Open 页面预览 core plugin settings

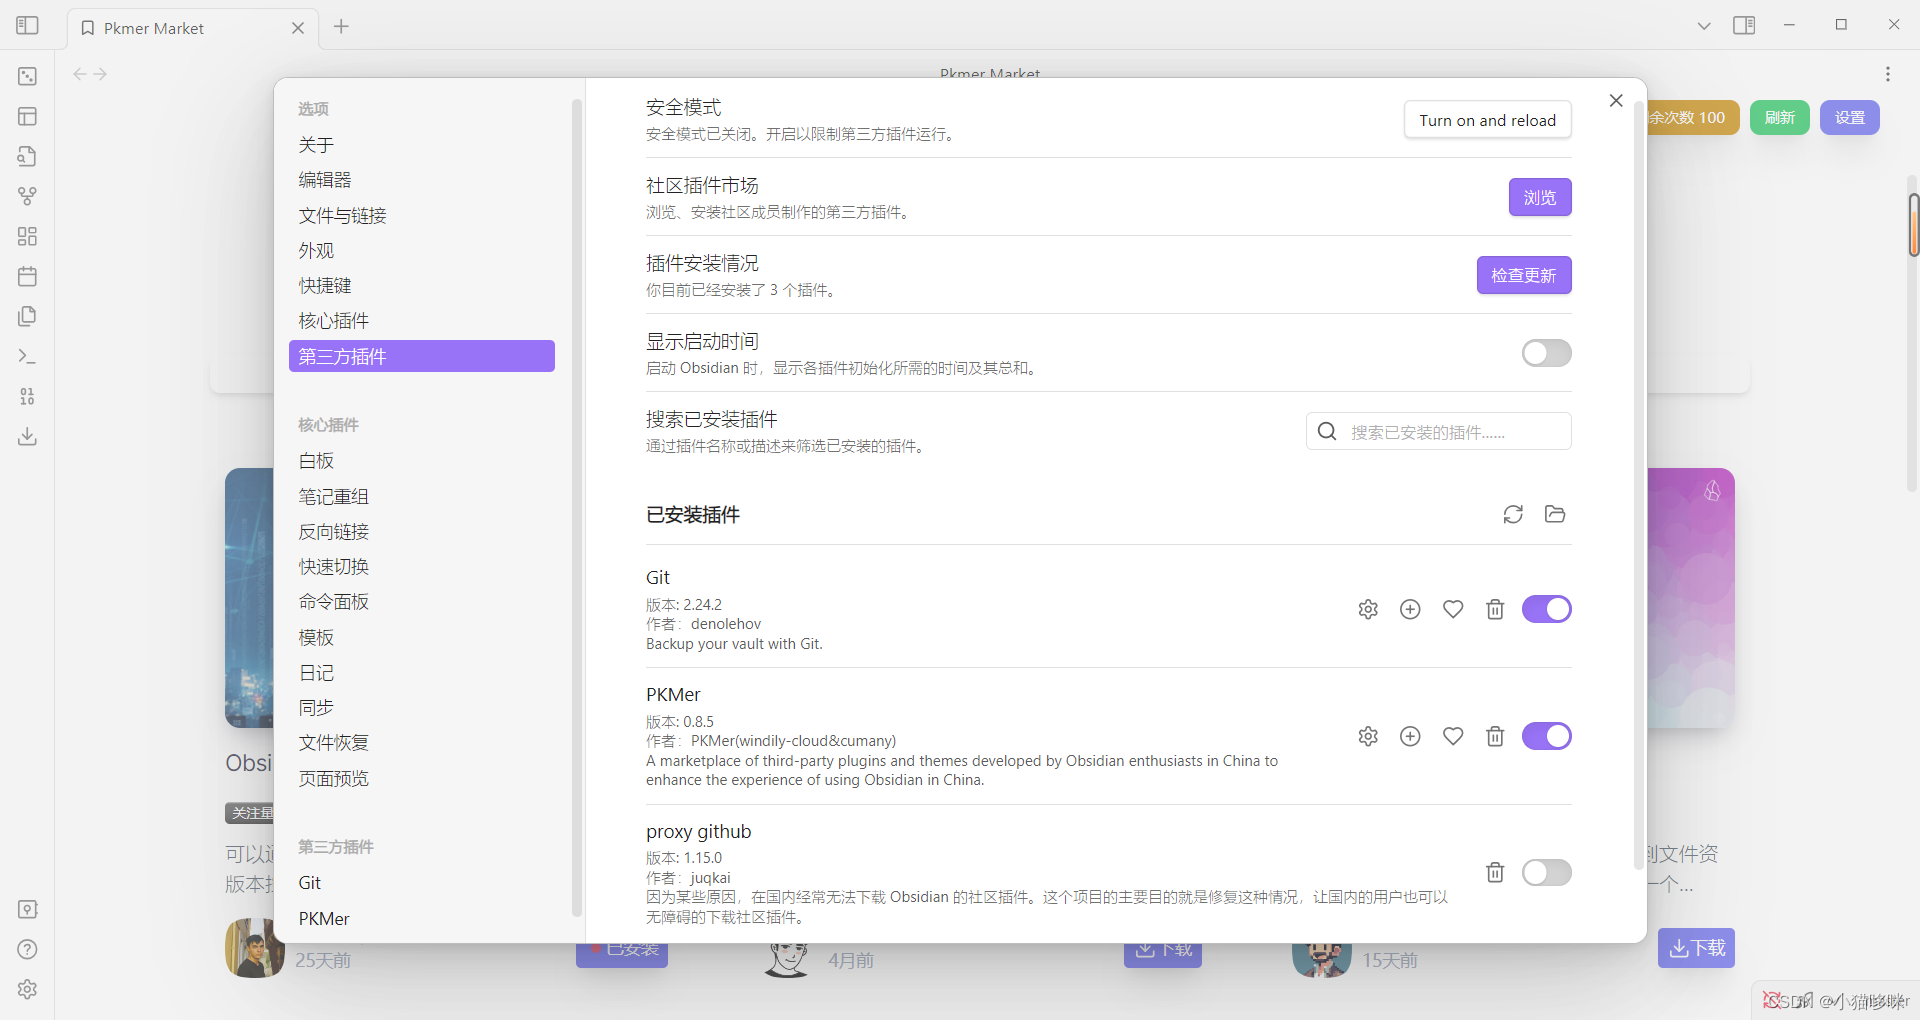pos(422,778)
